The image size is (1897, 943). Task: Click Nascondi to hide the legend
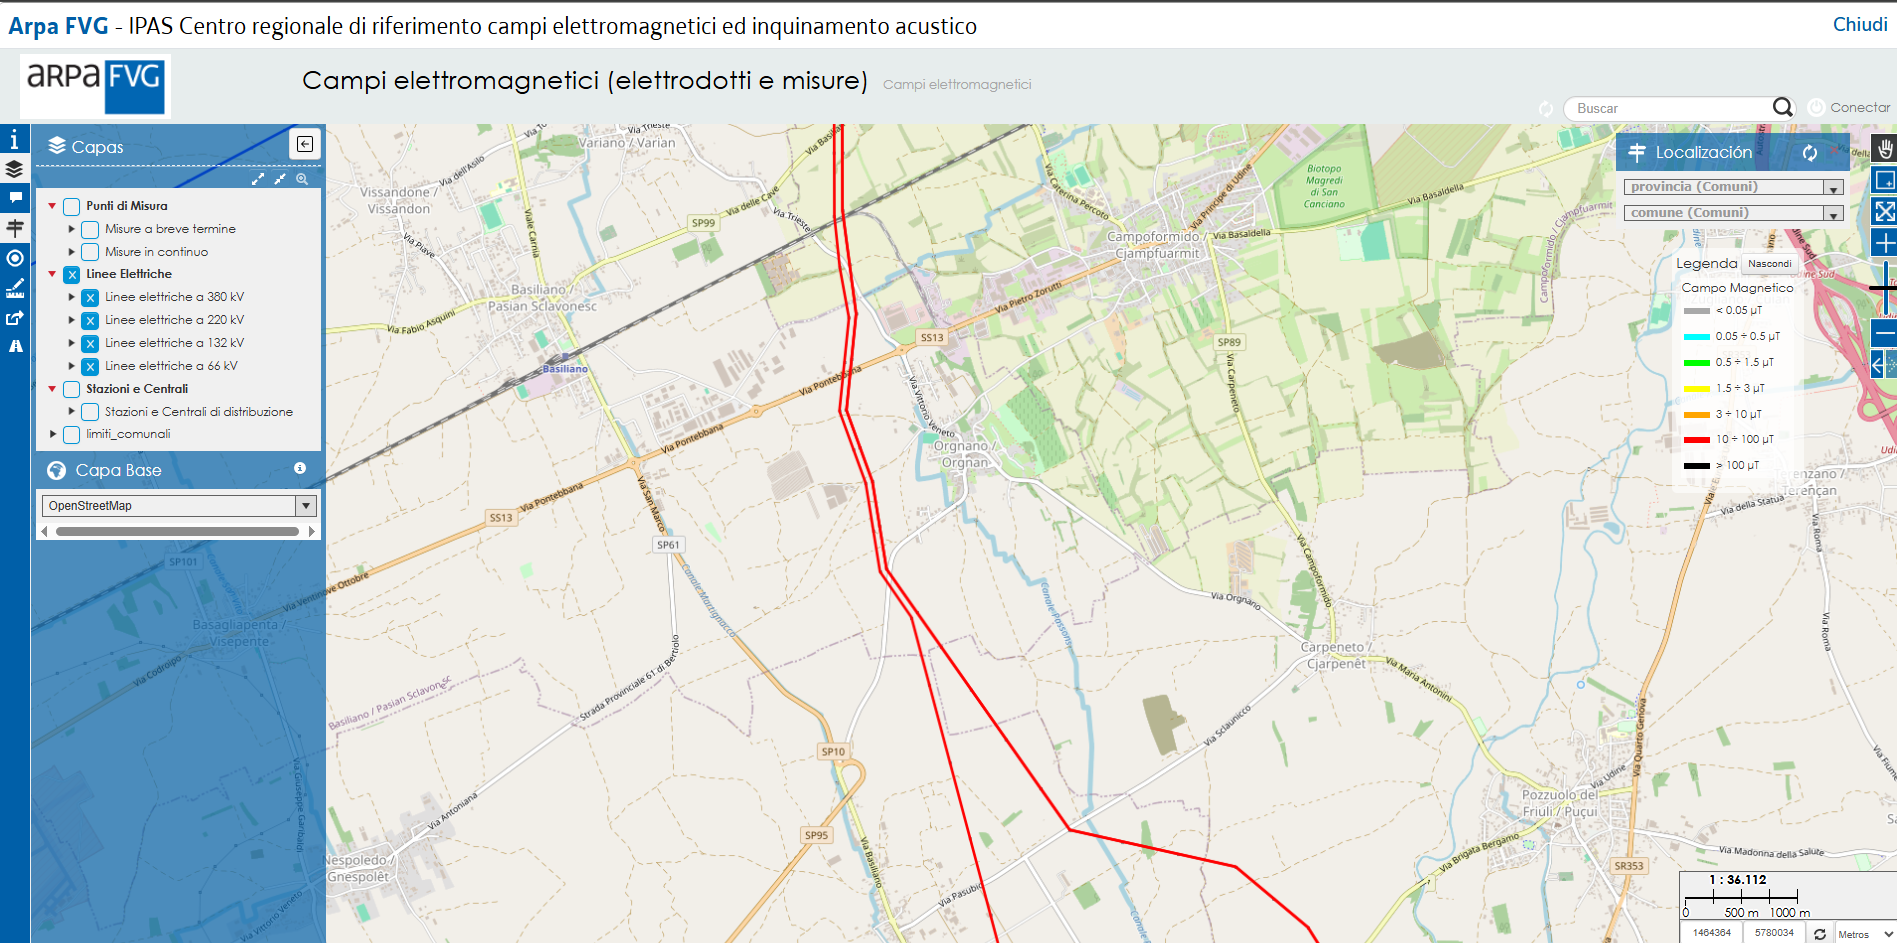1770,264
